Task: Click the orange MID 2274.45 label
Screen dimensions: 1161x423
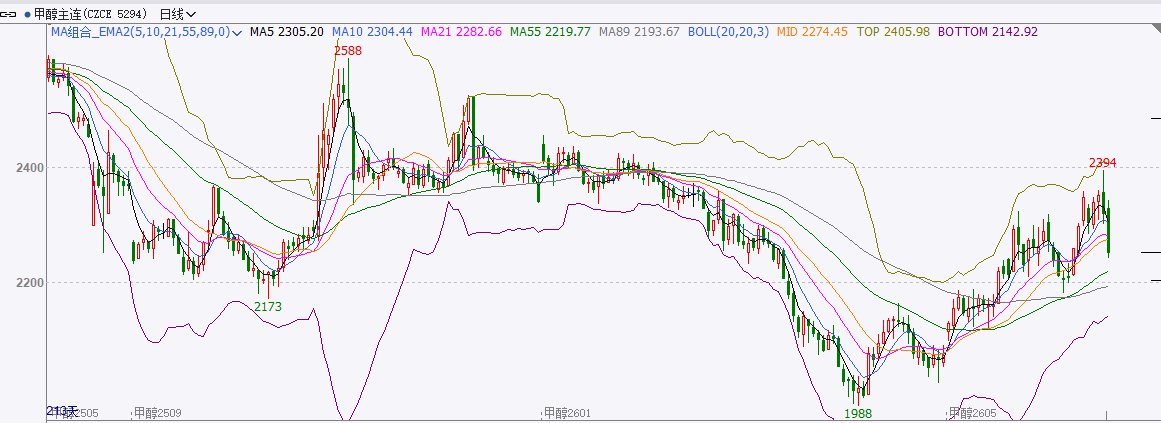Action: [x=813, y=32]
